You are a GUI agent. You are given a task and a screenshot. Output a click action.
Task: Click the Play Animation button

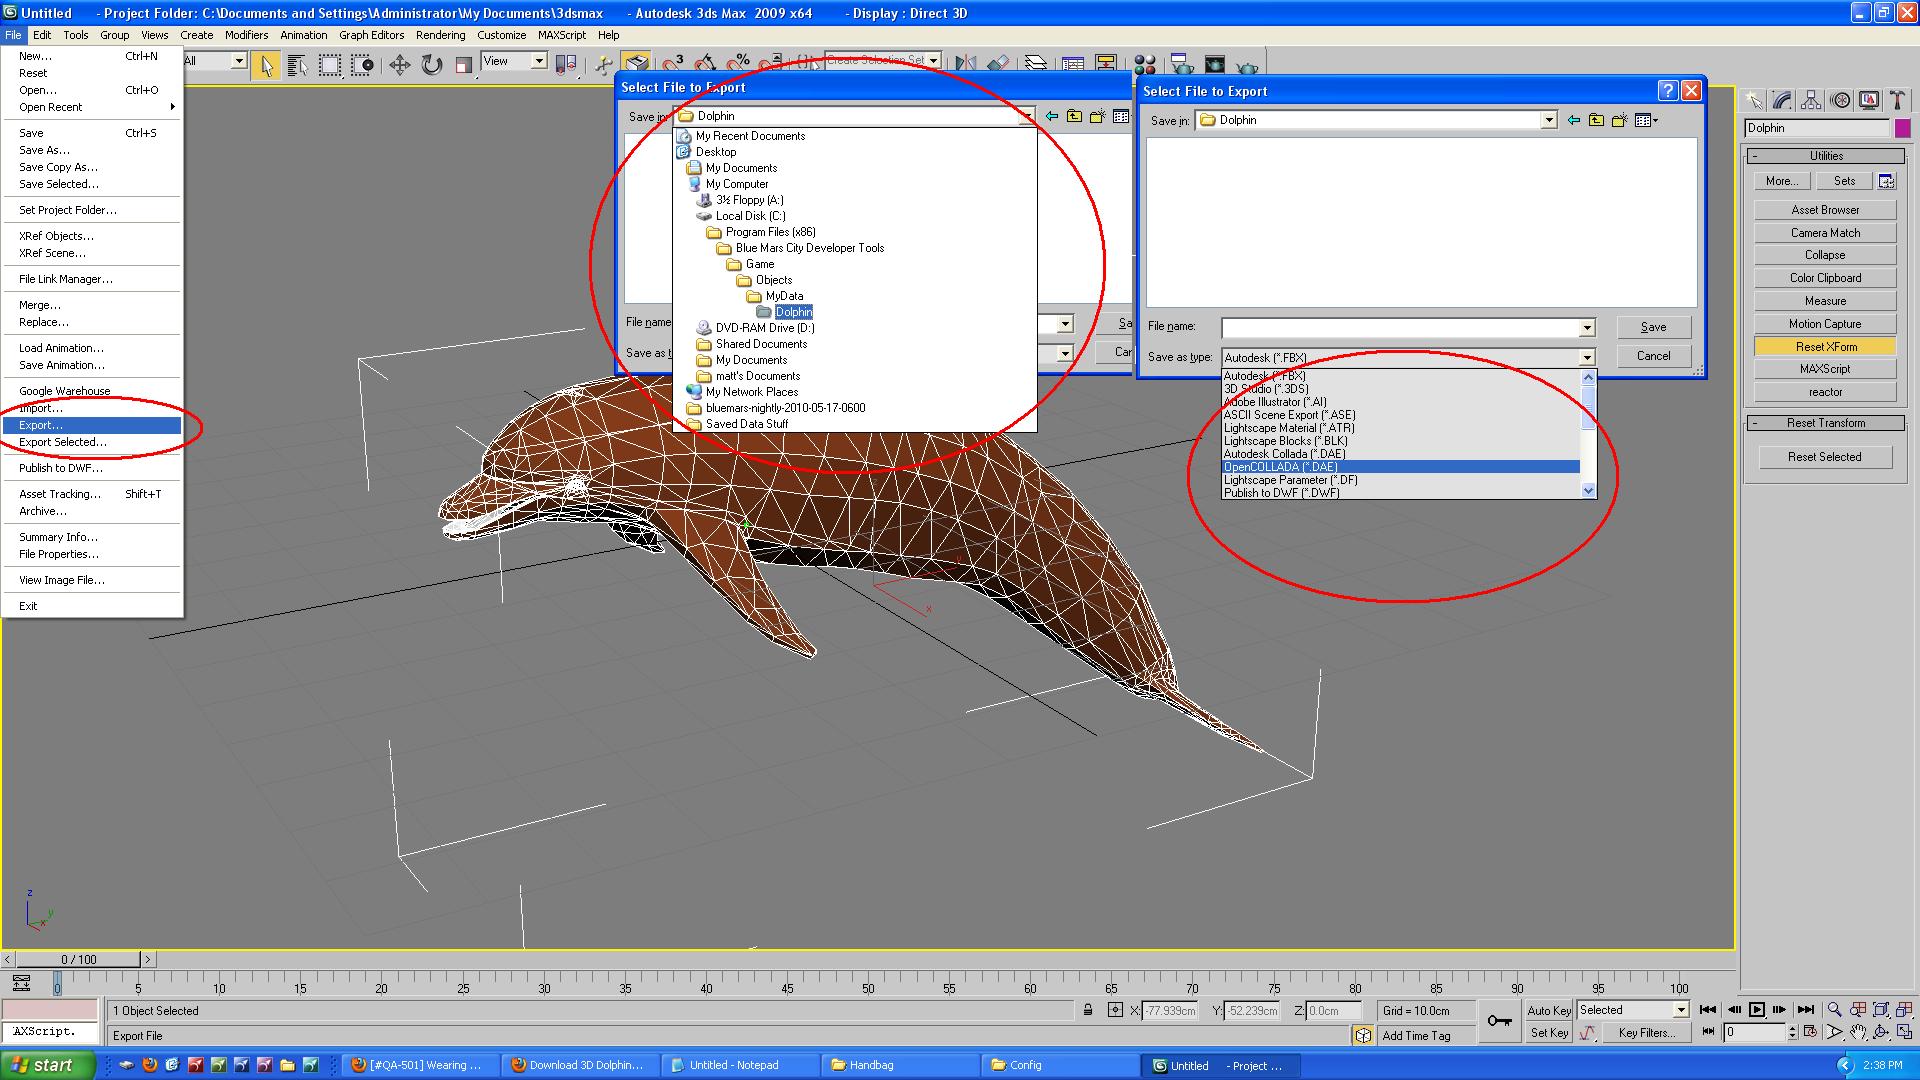(x=1757, y=1010)
